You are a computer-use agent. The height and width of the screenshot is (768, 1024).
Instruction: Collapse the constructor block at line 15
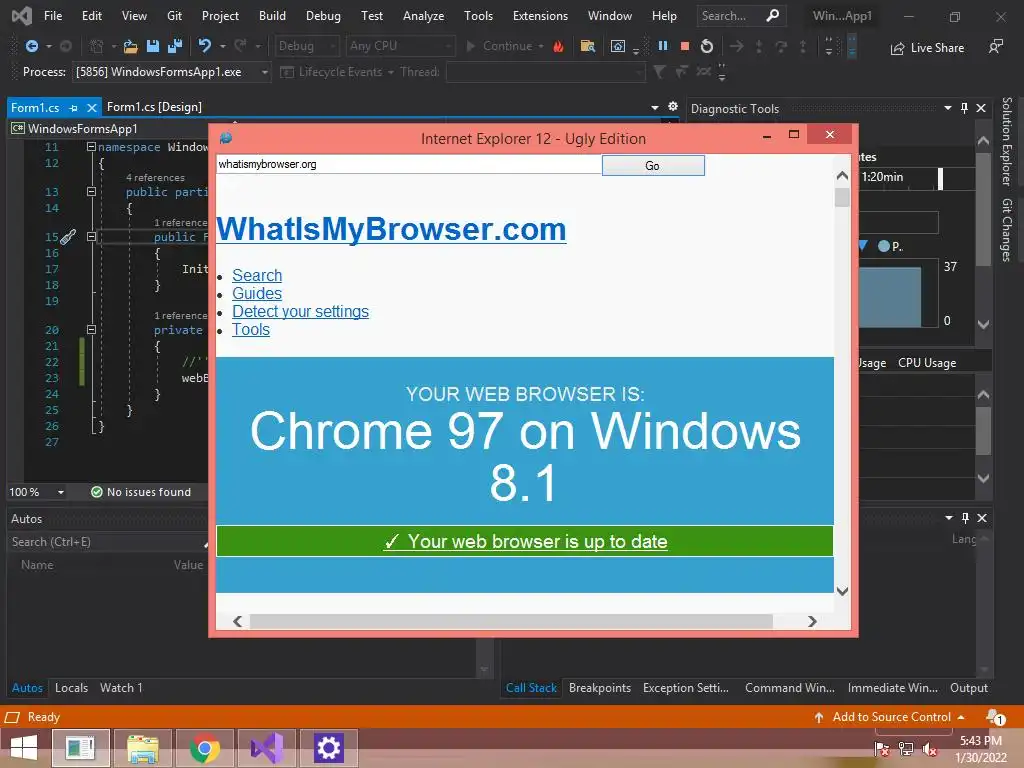(91, 236)
